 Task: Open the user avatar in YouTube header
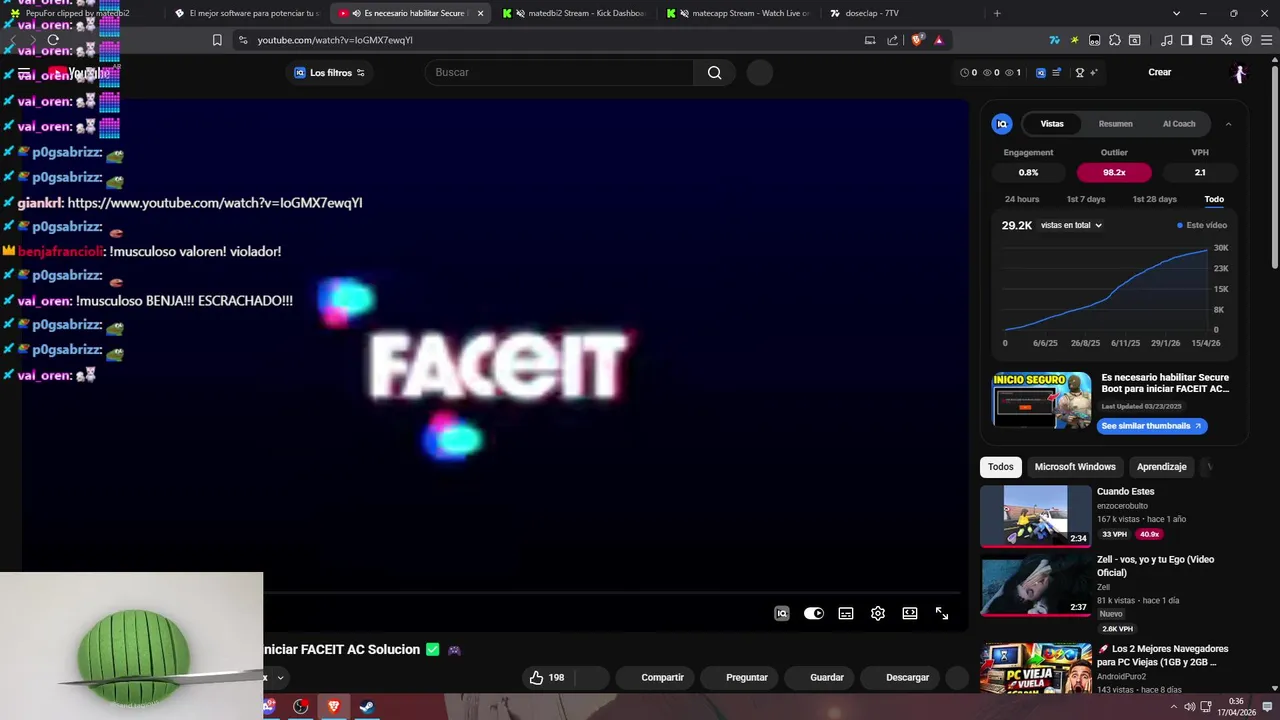(1239, 72)
